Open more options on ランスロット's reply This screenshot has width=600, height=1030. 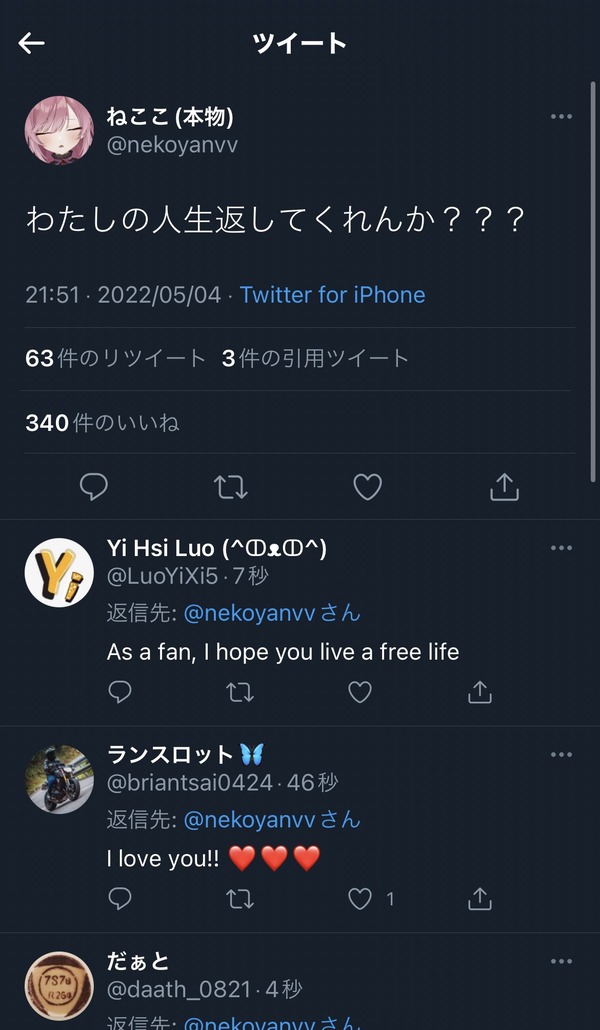[561, 754]
